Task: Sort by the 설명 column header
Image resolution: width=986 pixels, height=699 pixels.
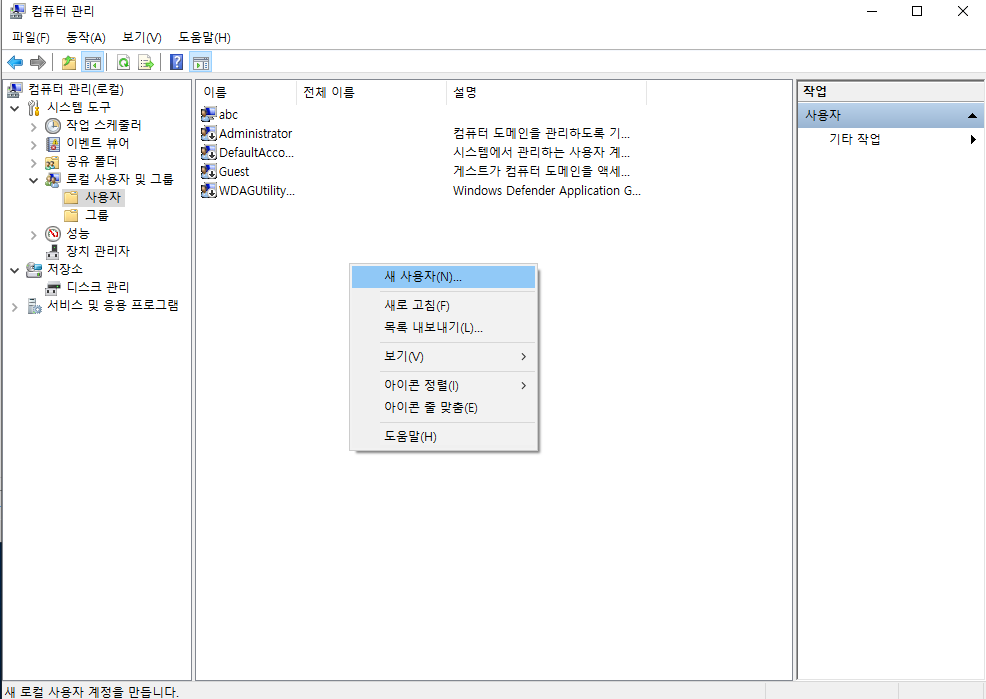Action: pos(546,92)
